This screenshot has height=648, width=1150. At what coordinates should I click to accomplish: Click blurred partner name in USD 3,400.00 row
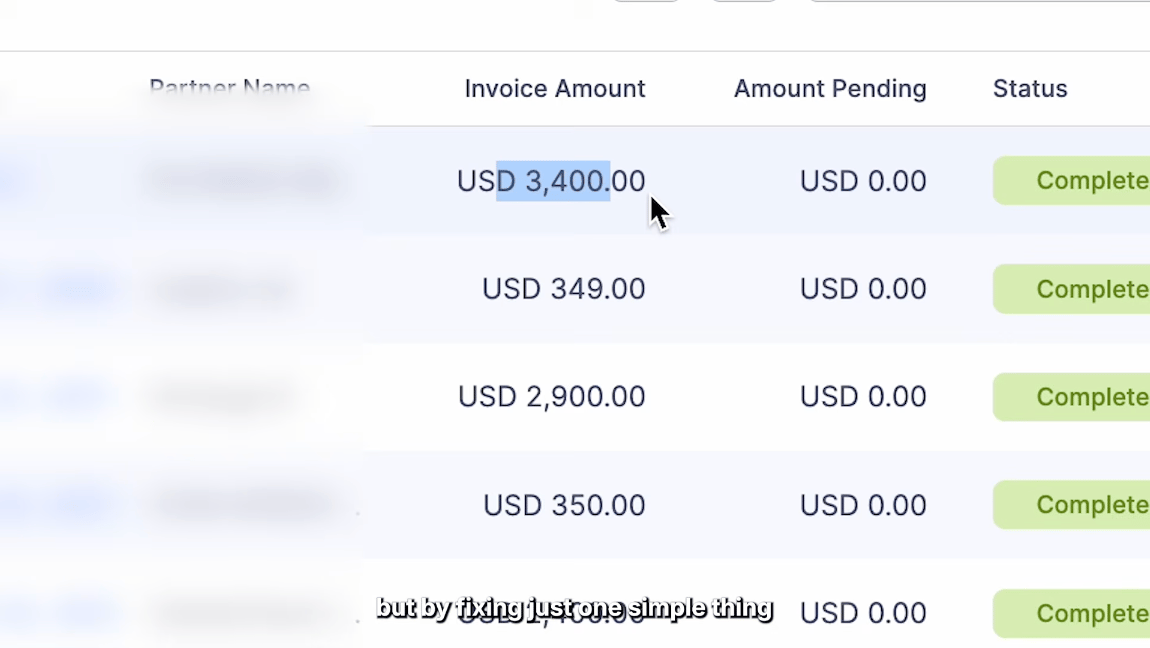pyautogui.click(x=242, y=181)
